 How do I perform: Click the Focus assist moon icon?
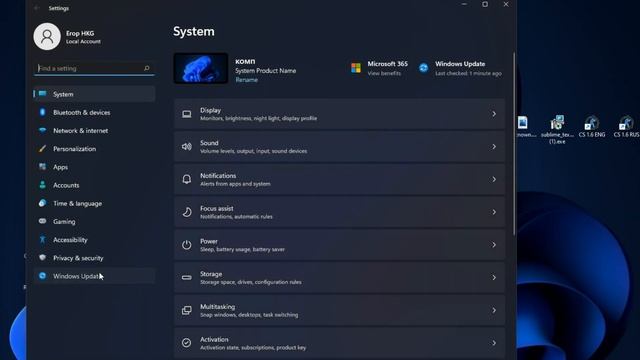187,212
